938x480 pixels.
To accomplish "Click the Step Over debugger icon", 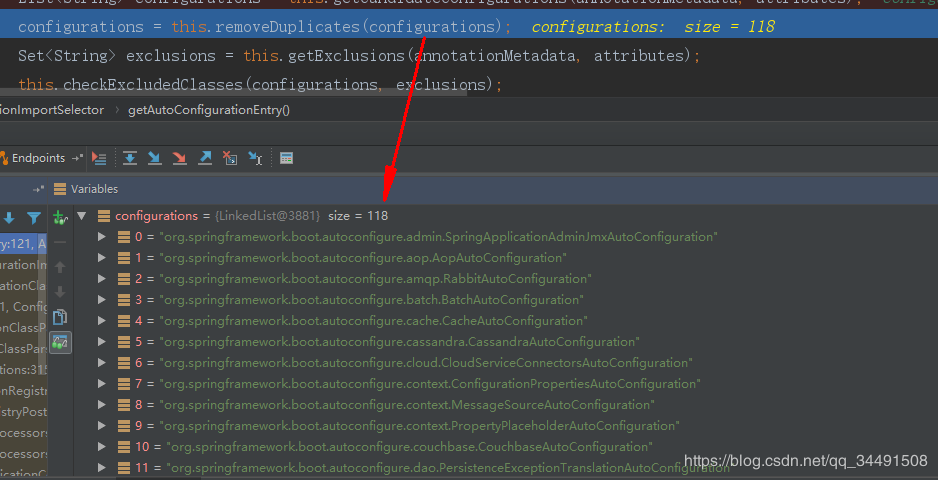I will (130, 158).
